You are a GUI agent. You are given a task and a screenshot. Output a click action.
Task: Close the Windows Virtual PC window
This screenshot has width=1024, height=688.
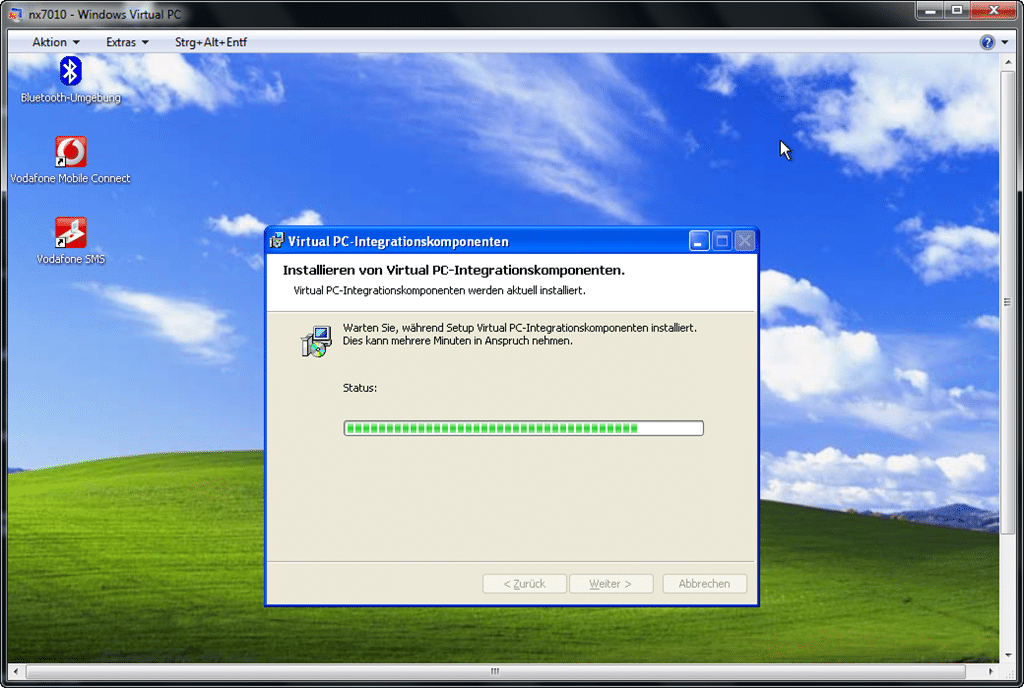pos(993,10)
